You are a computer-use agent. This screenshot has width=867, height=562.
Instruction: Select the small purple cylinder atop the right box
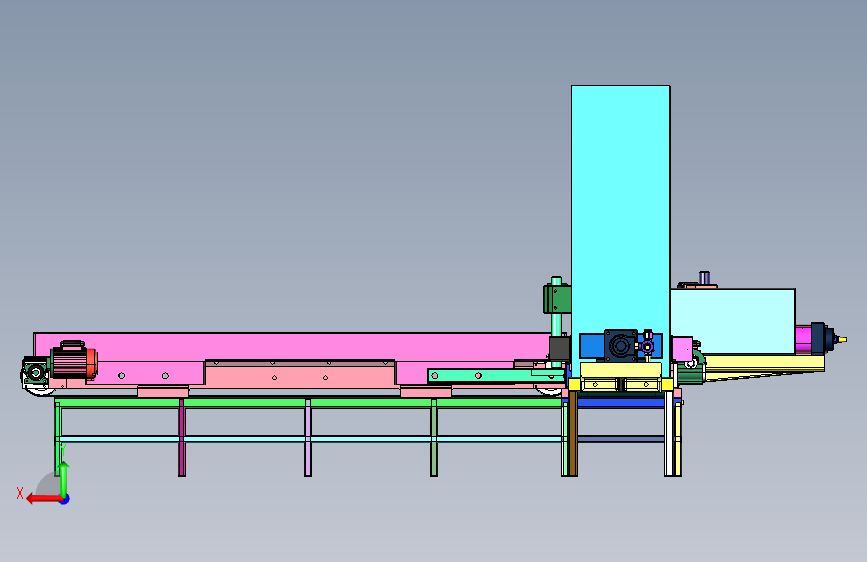(x=704, y=278)
